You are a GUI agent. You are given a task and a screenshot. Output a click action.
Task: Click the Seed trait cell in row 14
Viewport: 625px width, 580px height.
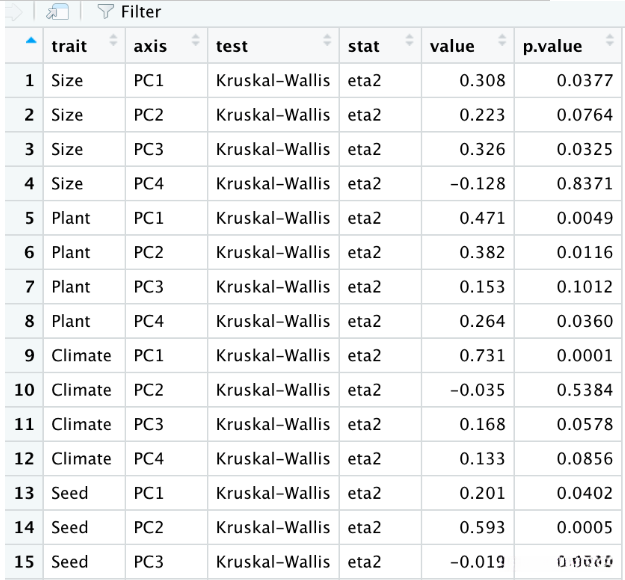pyautogui.click(x=70, y=527)
